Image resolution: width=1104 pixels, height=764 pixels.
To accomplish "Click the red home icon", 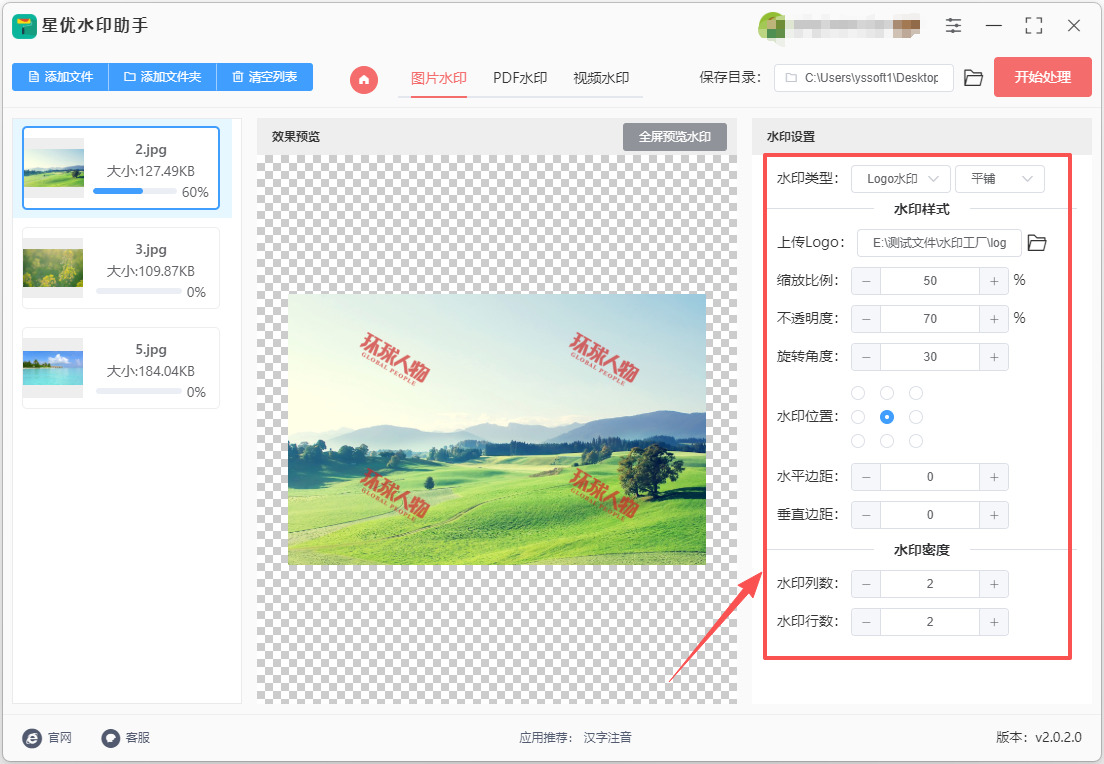I will click(x=363, y=80).
